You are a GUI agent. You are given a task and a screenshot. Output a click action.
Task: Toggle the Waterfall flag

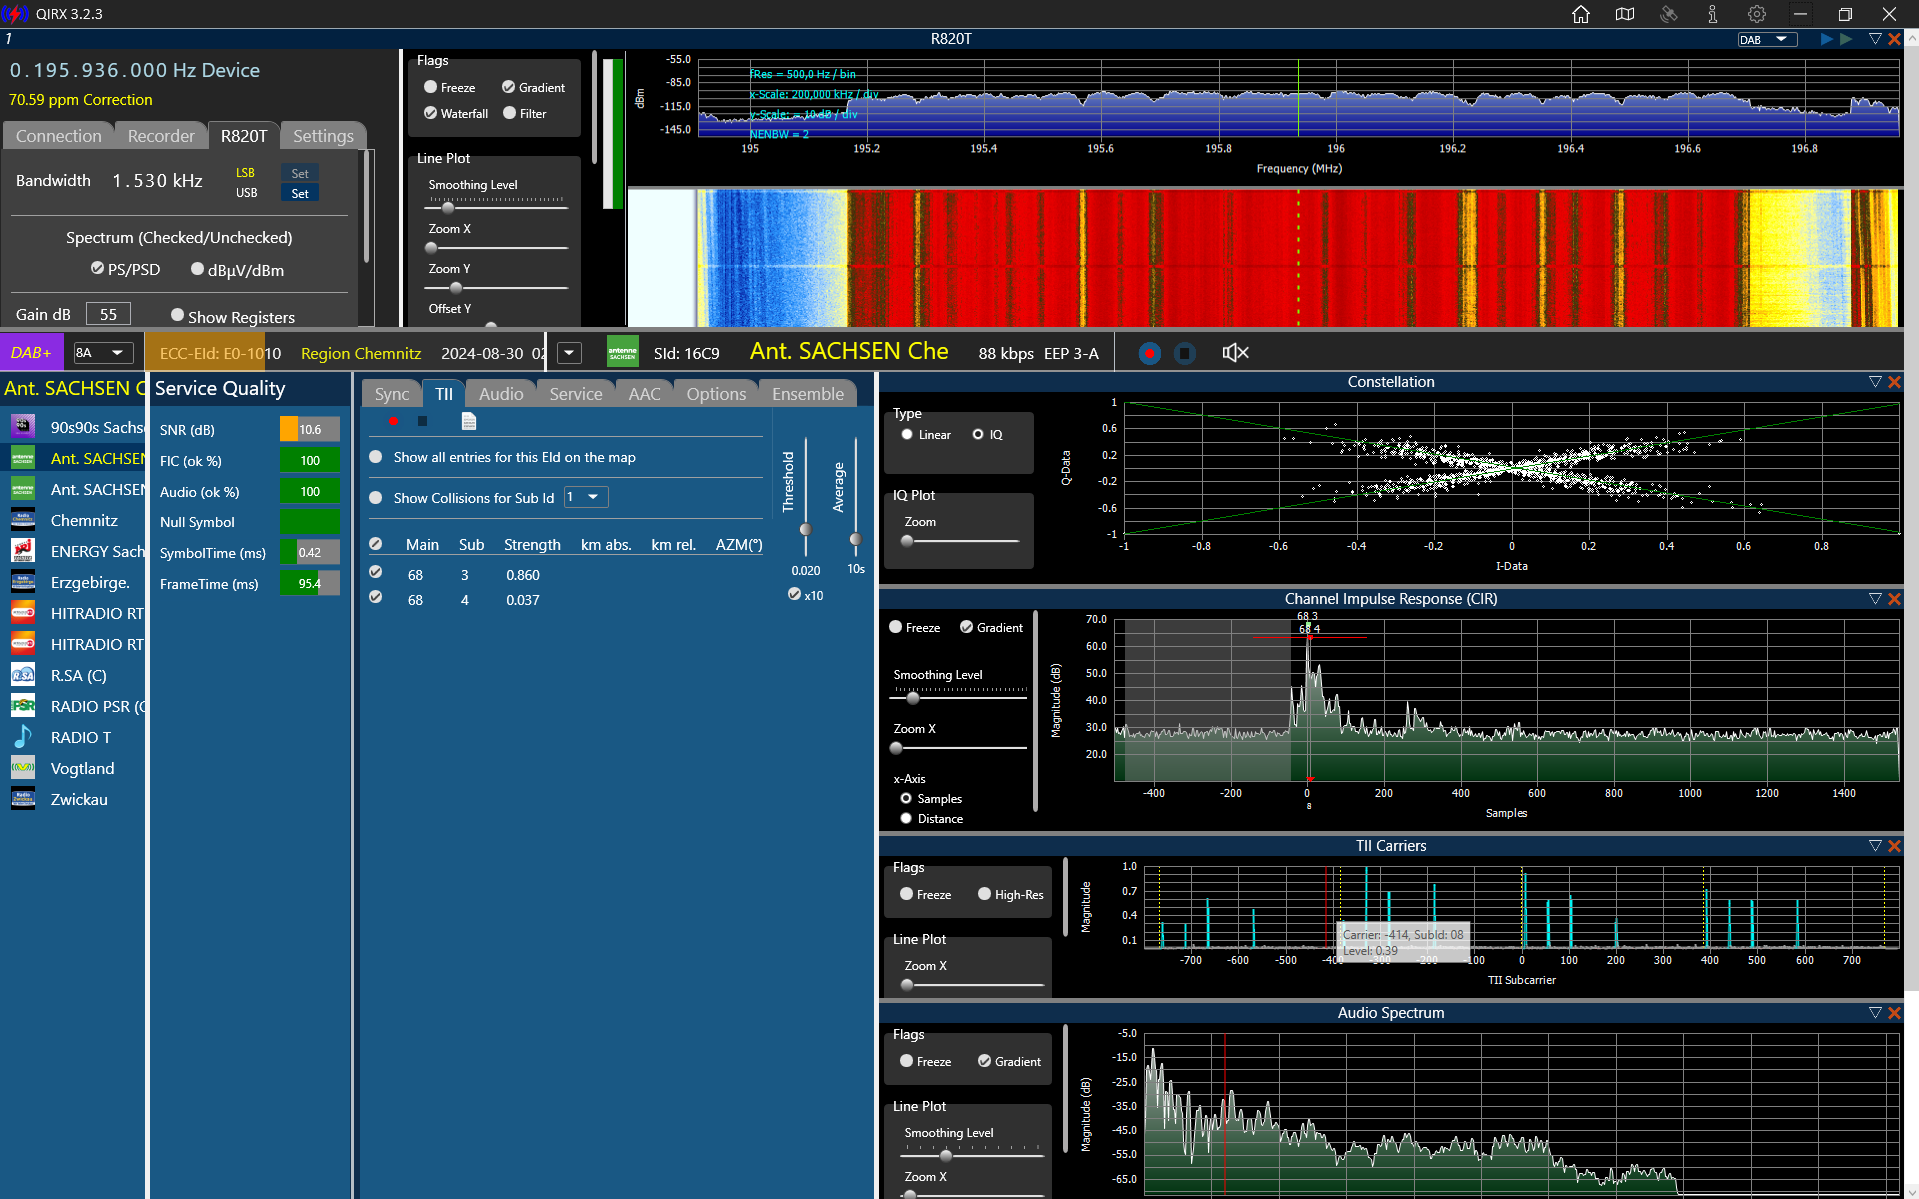tap(431, 113)
